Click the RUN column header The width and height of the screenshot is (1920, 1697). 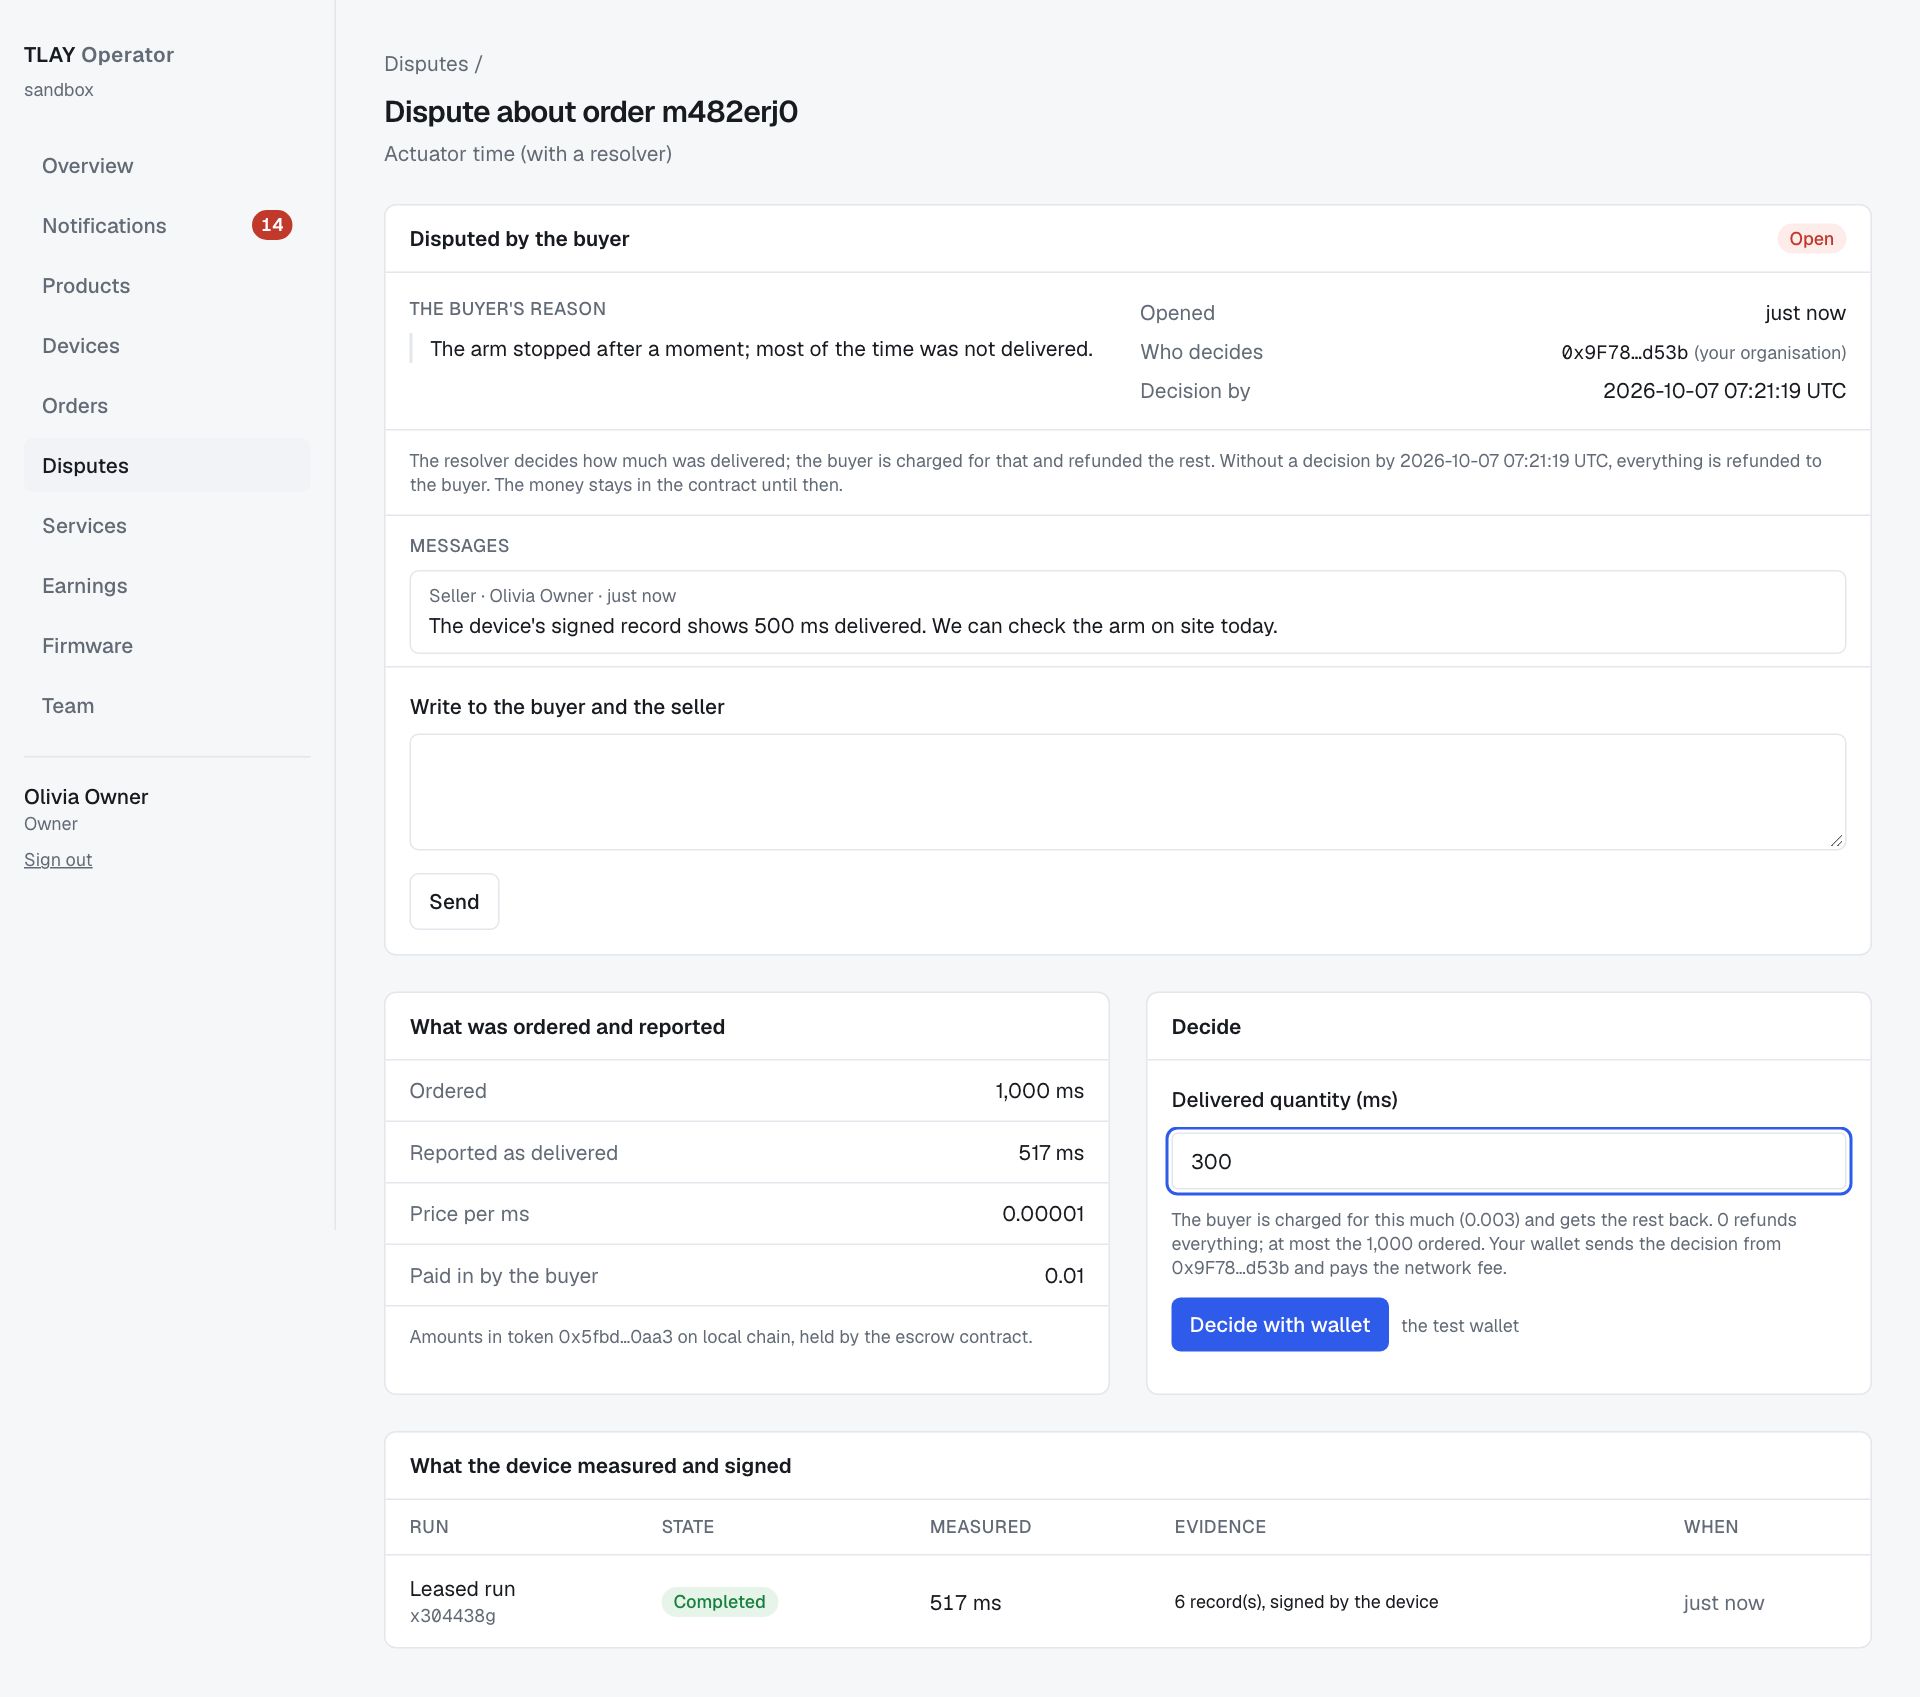[x=429, y=1527]
